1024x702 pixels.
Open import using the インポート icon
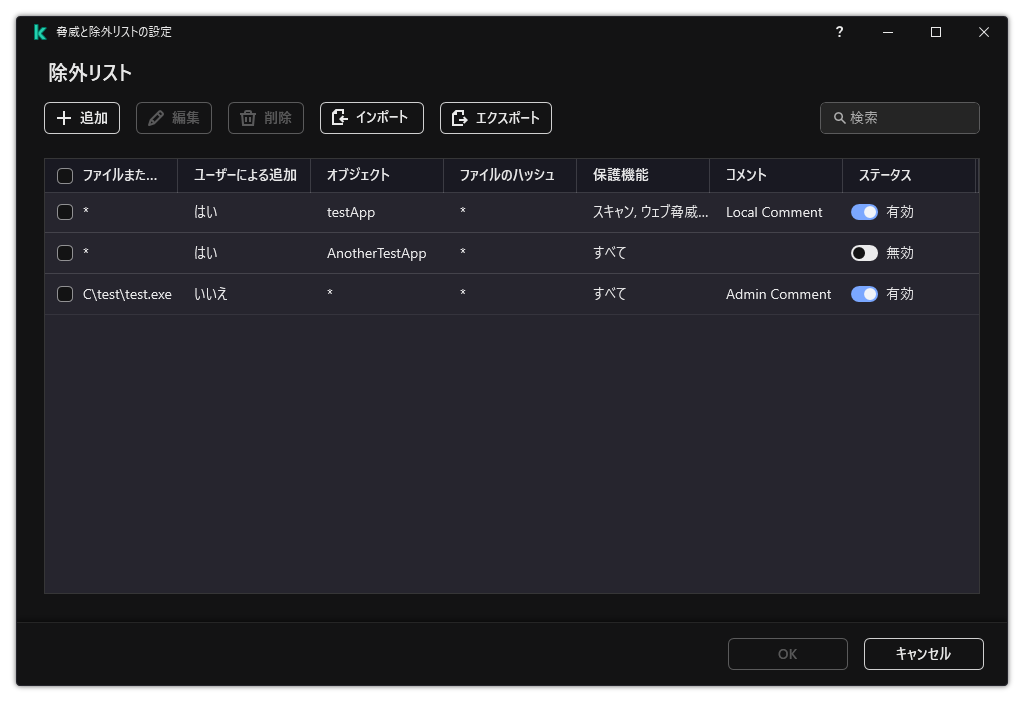[x=340, y=117]
